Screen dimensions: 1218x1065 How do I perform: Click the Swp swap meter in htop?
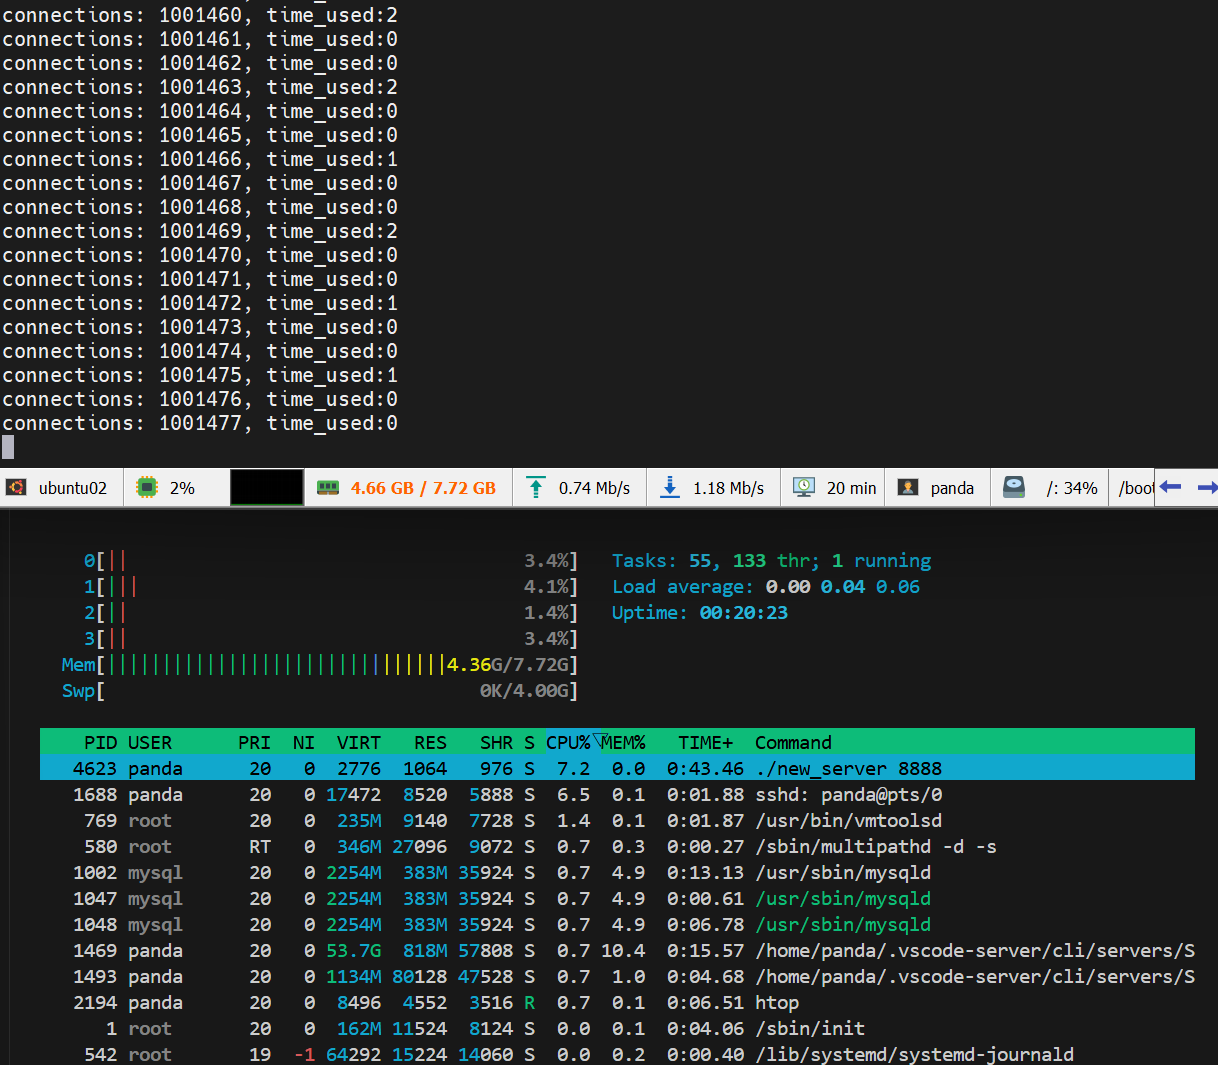point(320,690)
